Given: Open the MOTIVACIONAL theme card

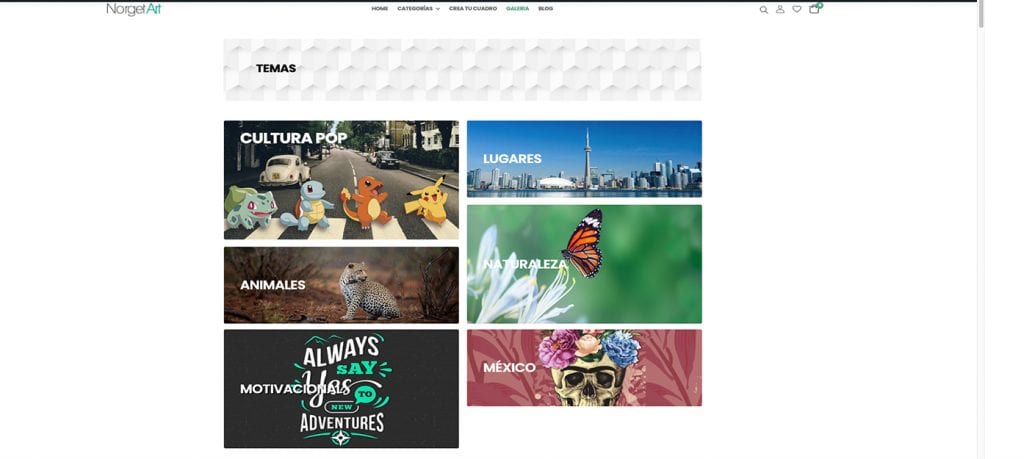Looking at the screenshot, I should click(x=341, y=388).
